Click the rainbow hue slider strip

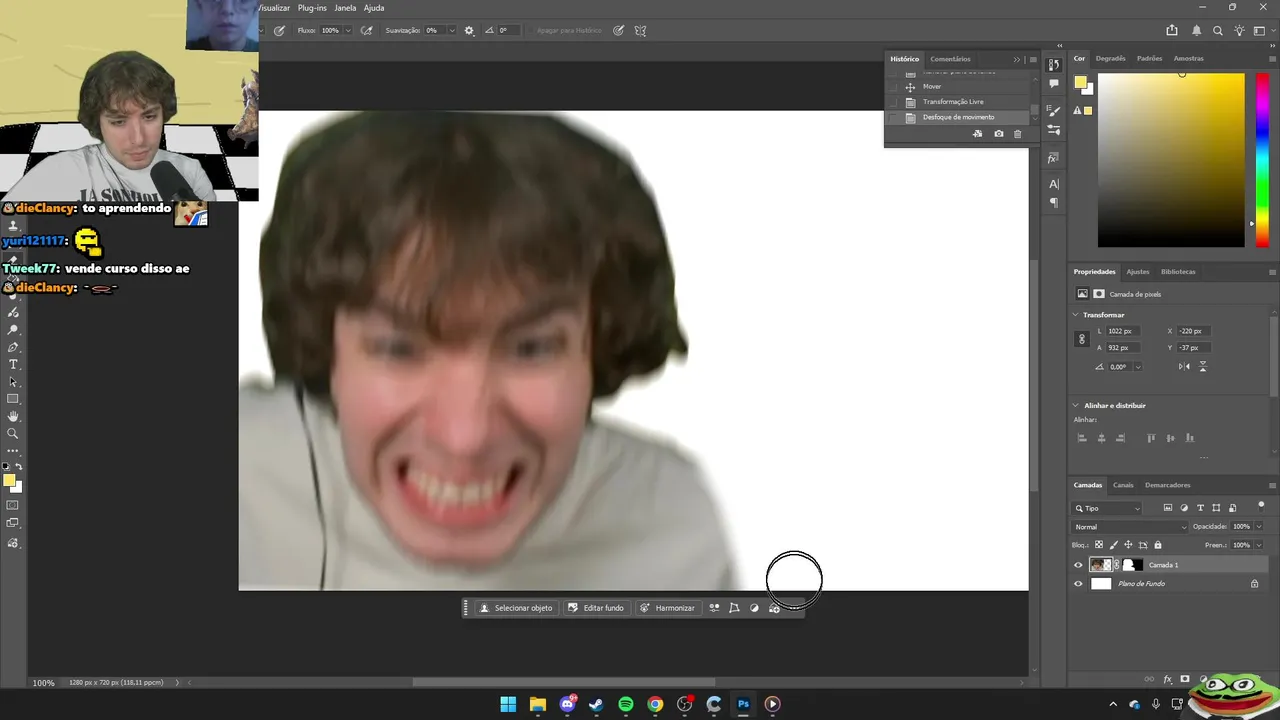pyautogui.click(x=1262, y=160)
